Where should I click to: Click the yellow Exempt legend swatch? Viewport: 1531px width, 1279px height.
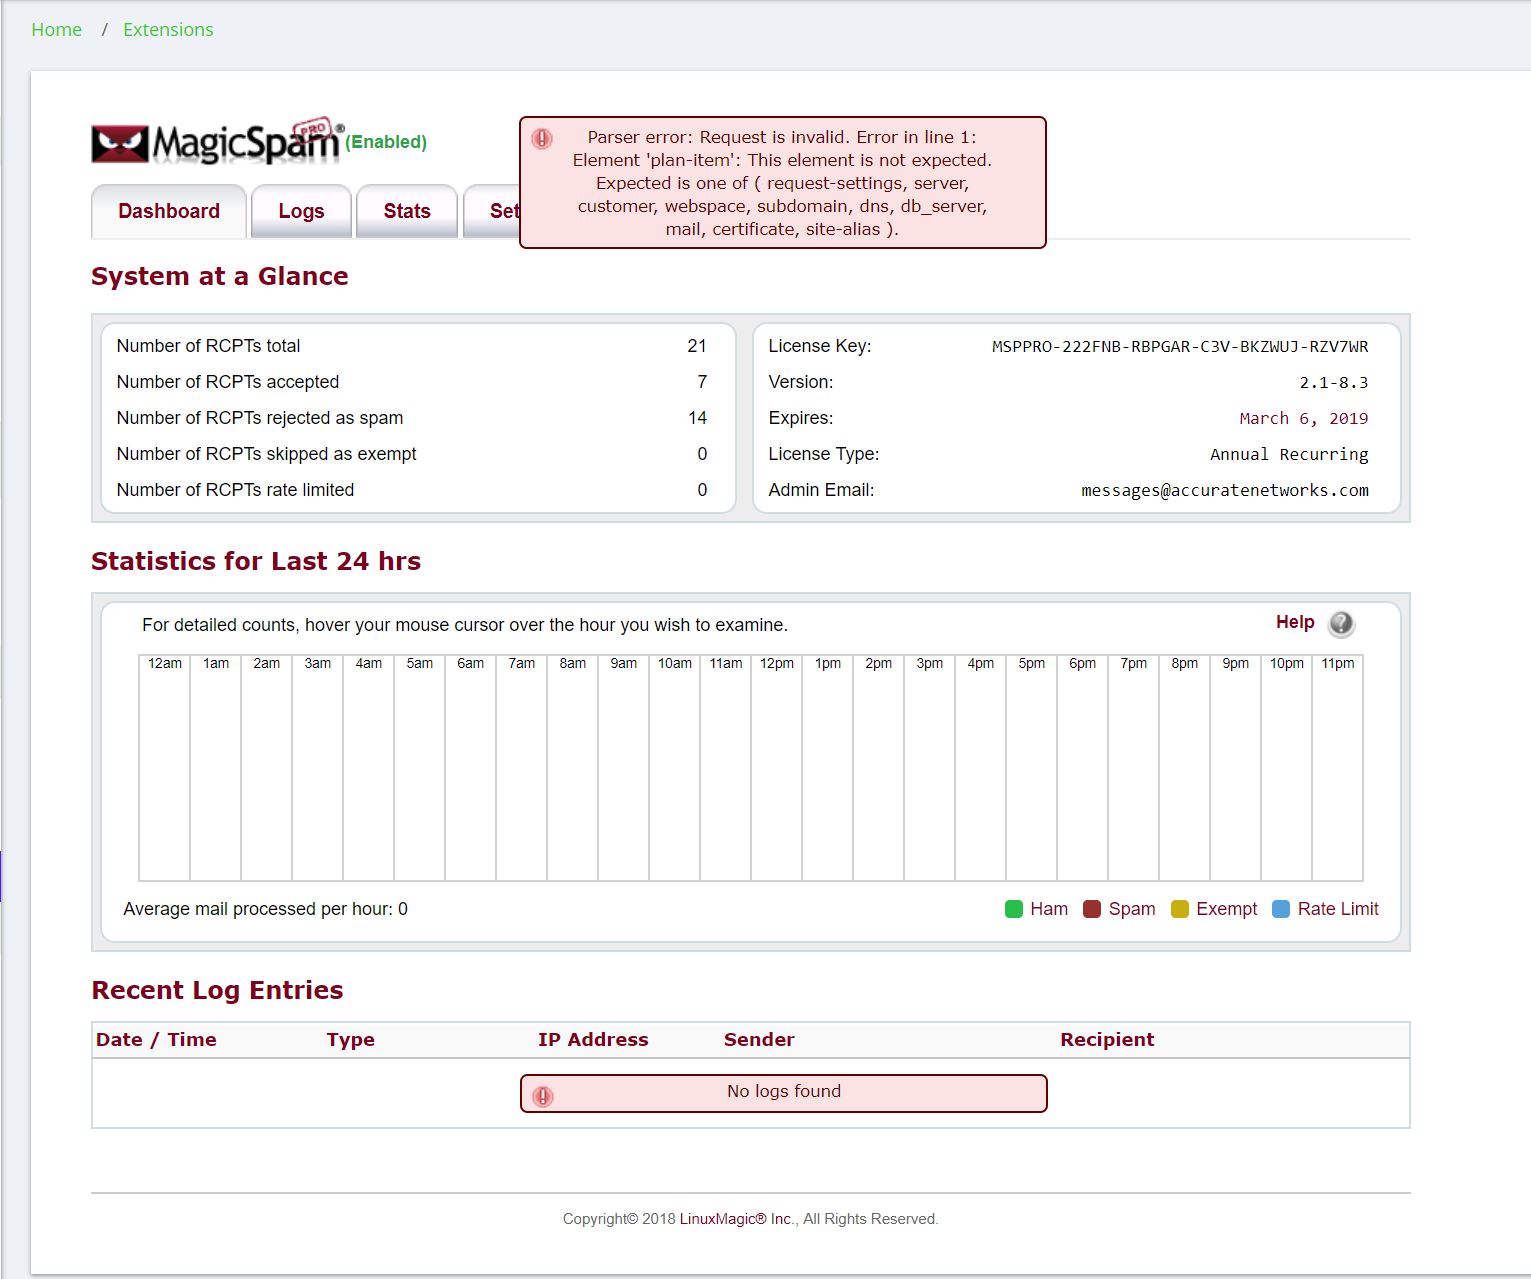pos(1179,909)
